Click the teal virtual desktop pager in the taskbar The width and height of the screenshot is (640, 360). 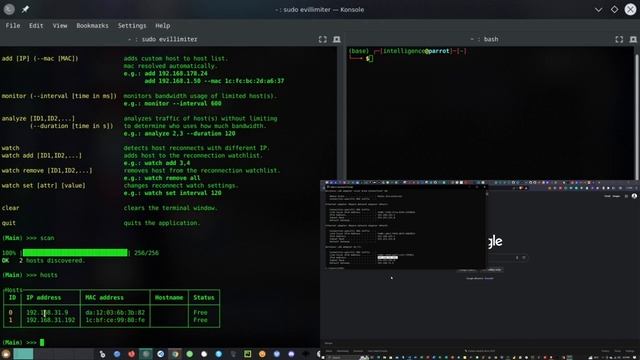click(23, 354)
